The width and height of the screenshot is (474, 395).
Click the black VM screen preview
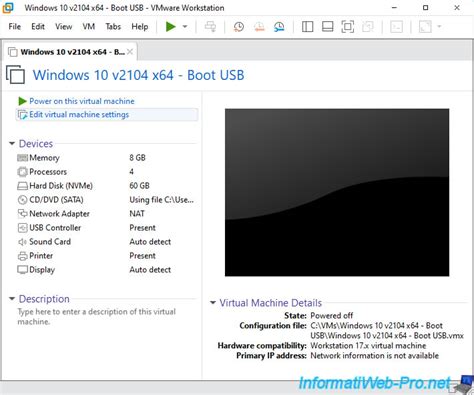(337, 192)
